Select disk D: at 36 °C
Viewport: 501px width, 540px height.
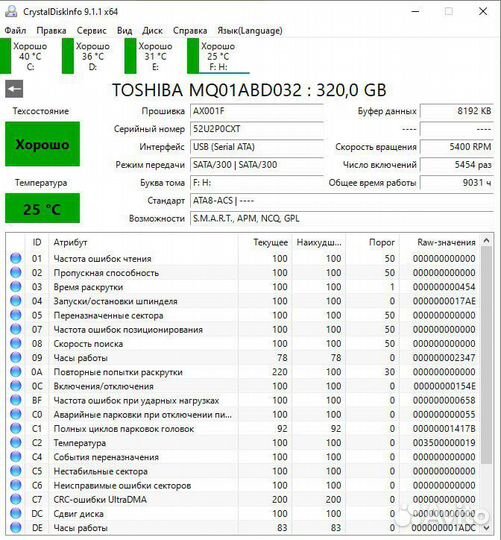coord(87,56)
